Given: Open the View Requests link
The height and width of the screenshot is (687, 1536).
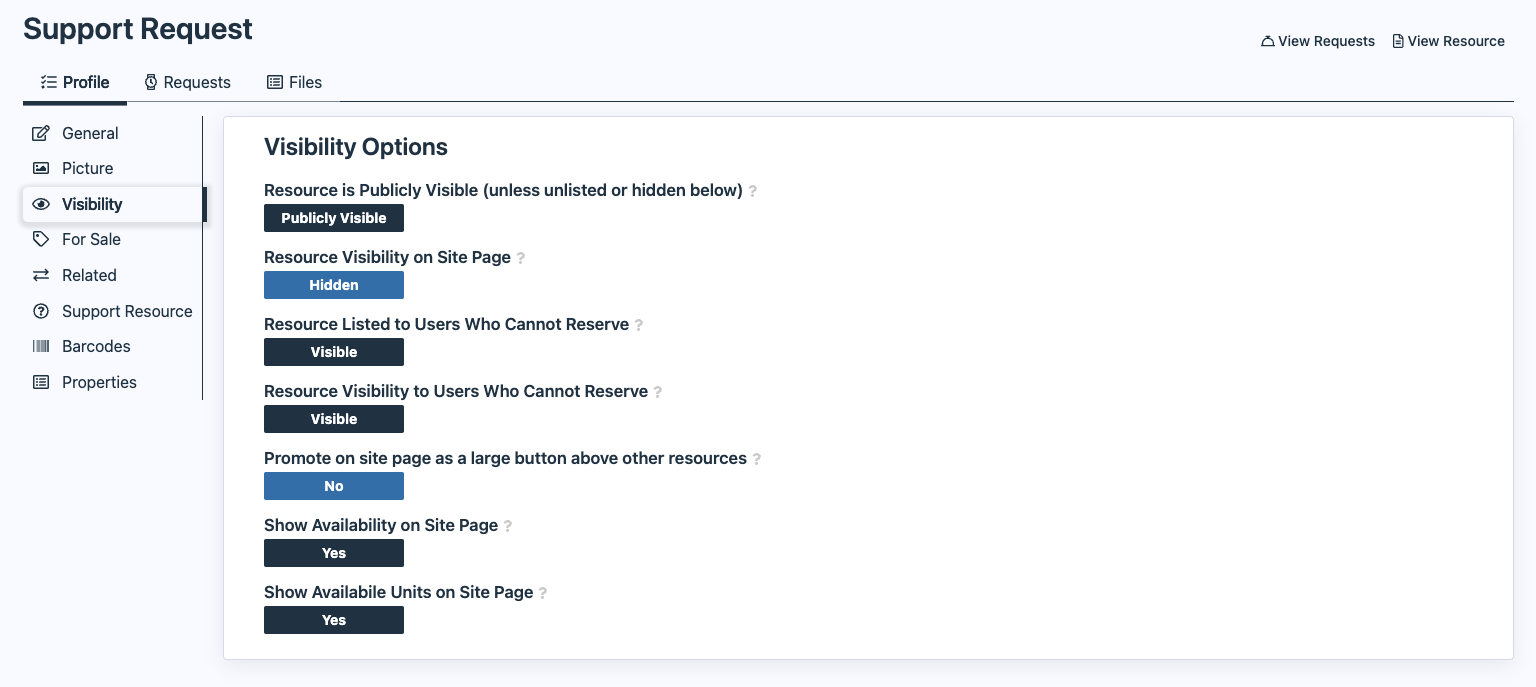Looking at the screenshot, I should (x=1318, y=41).
